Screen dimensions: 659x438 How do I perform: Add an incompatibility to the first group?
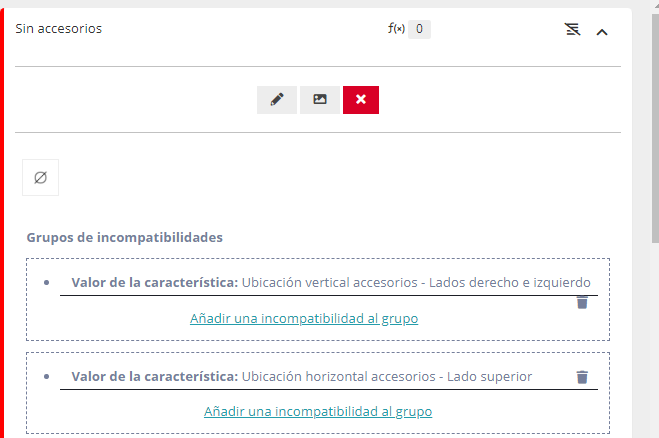click(304, 319)
